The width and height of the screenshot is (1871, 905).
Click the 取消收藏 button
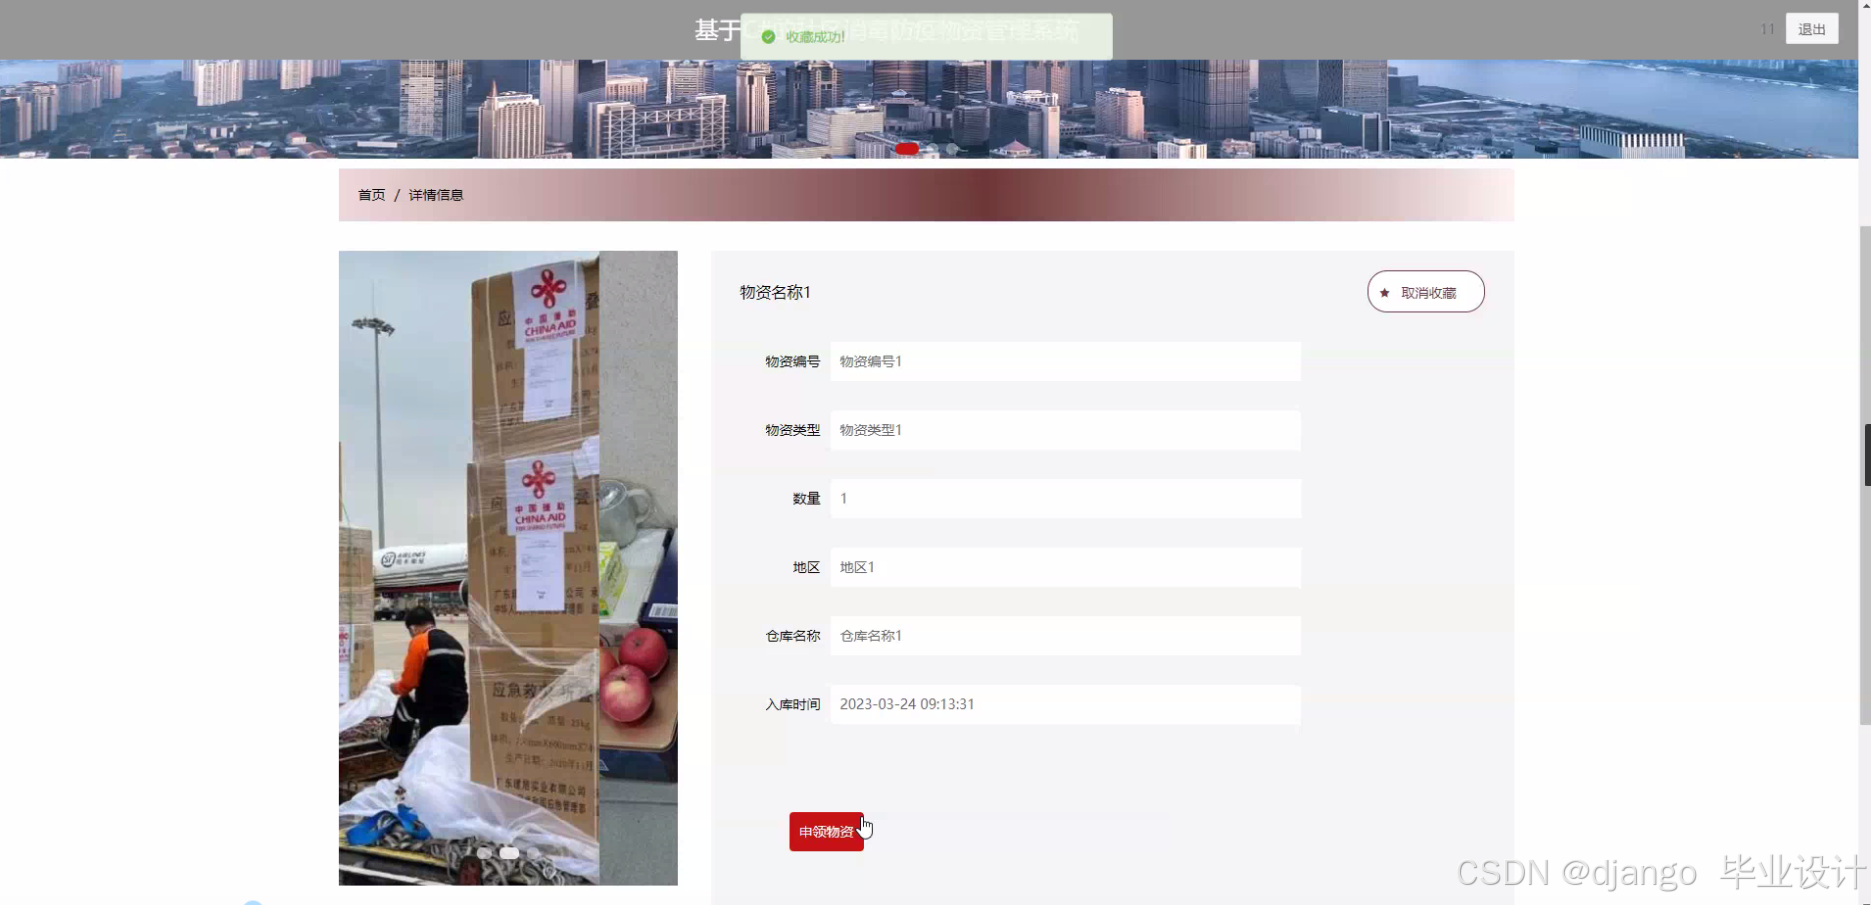click(1426, 292)
